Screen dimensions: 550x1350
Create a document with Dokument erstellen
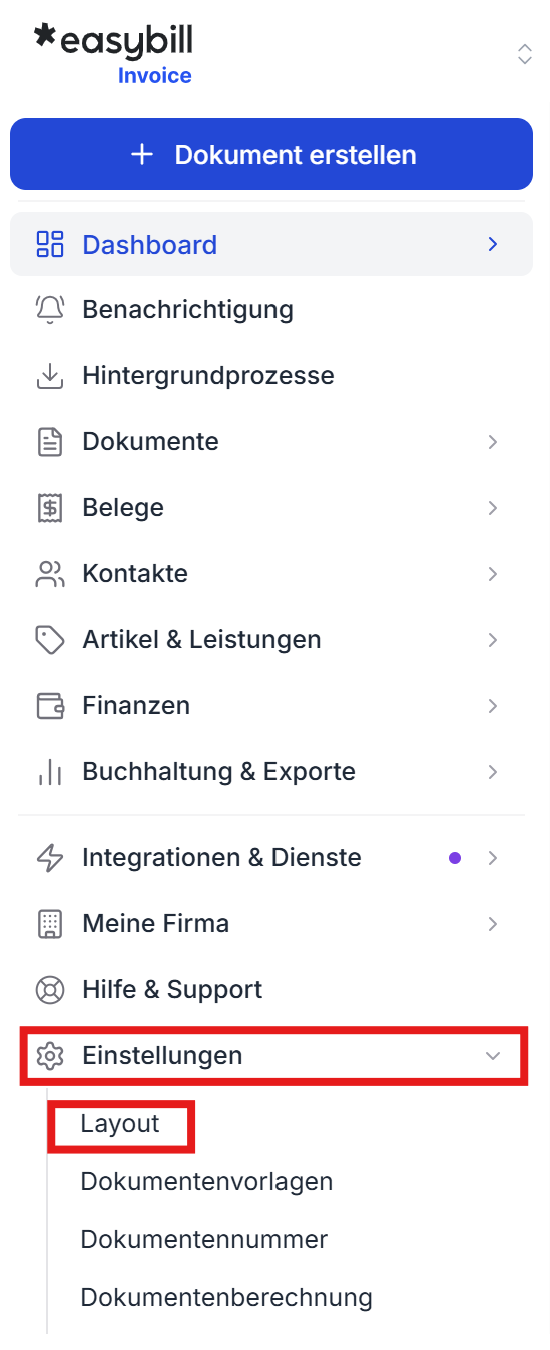coord(271,154)
